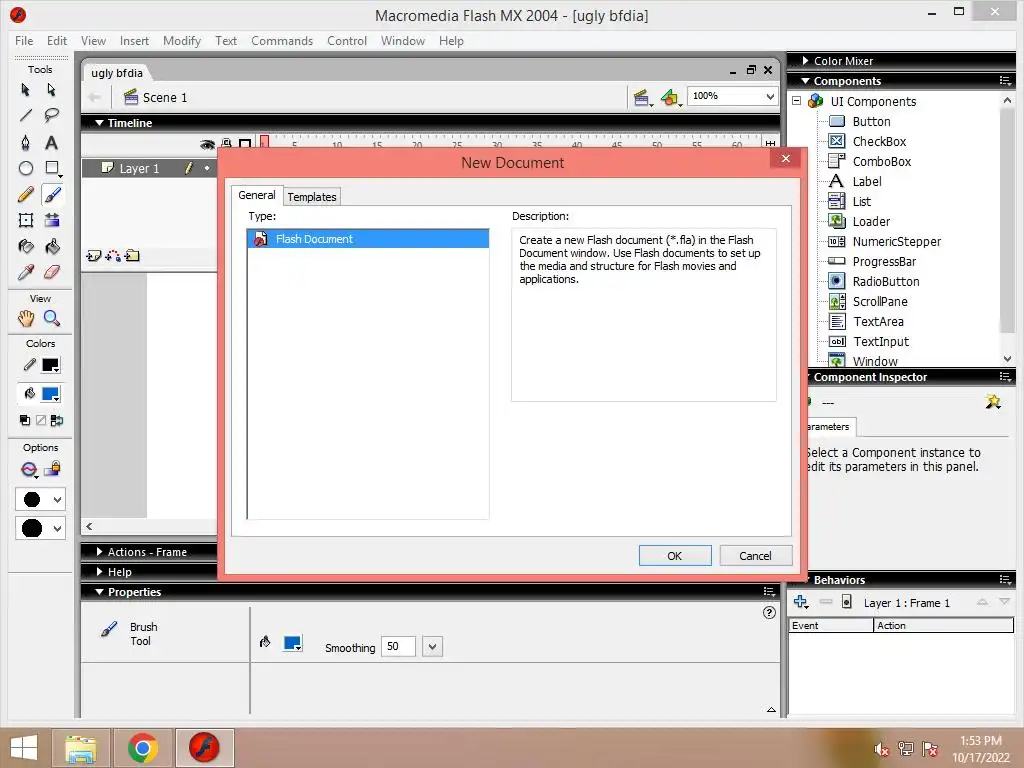Select the Subselection tool
The image size is (1024, 768).
52,89
